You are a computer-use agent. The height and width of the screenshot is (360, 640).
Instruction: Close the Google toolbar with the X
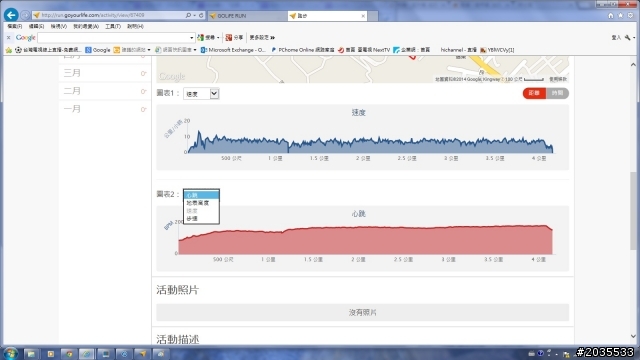coord(8,38)
